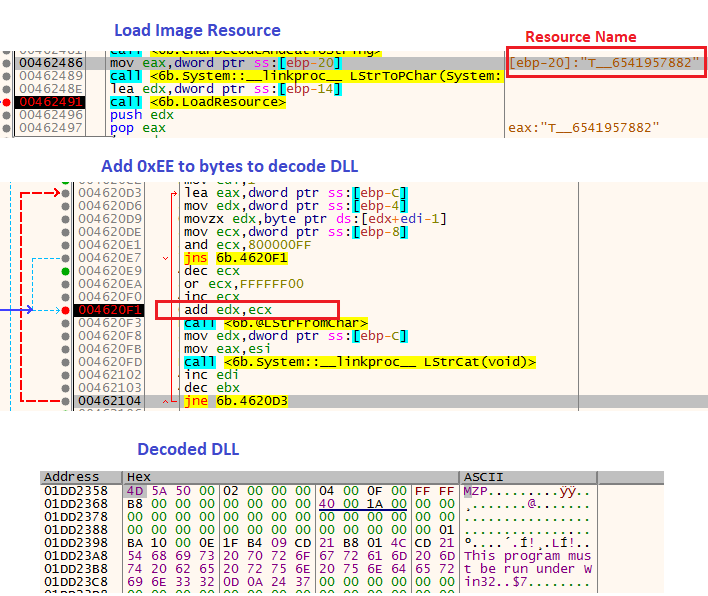The width and height of the screenshot is (708, 596).
Task: Click the or ecx,FFFFFF00 instruction
Action: [243, 284]
